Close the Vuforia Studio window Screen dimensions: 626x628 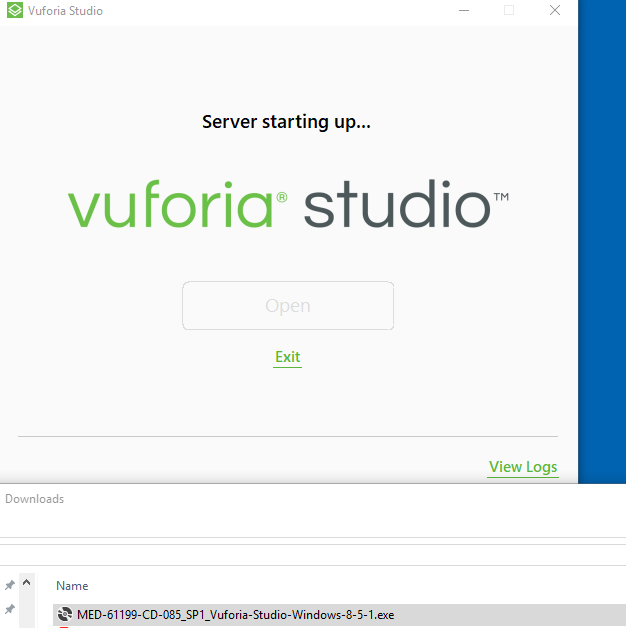point(555,10)
